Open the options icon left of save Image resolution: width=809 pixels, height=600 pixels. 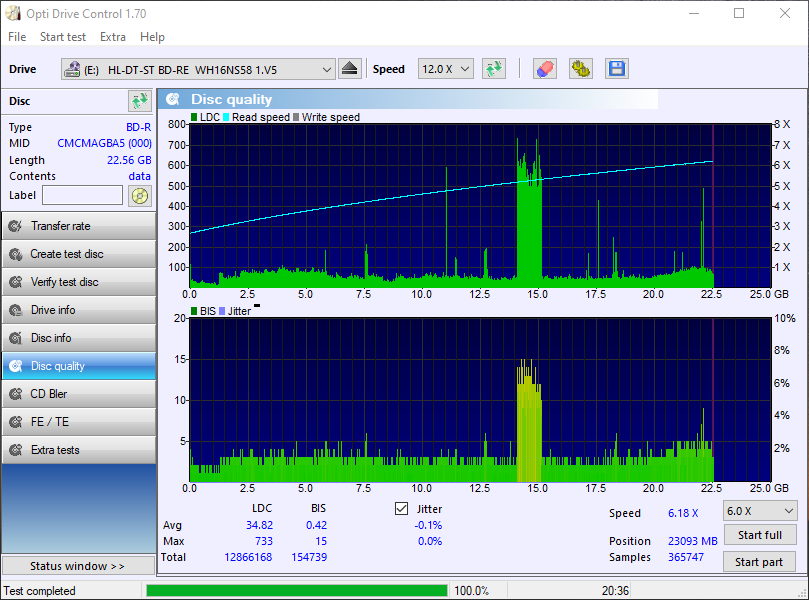pos(581,69)
